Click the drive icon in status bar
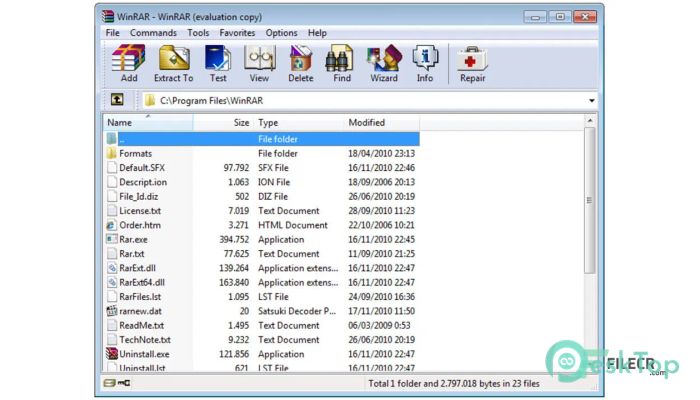 point(109,383)
